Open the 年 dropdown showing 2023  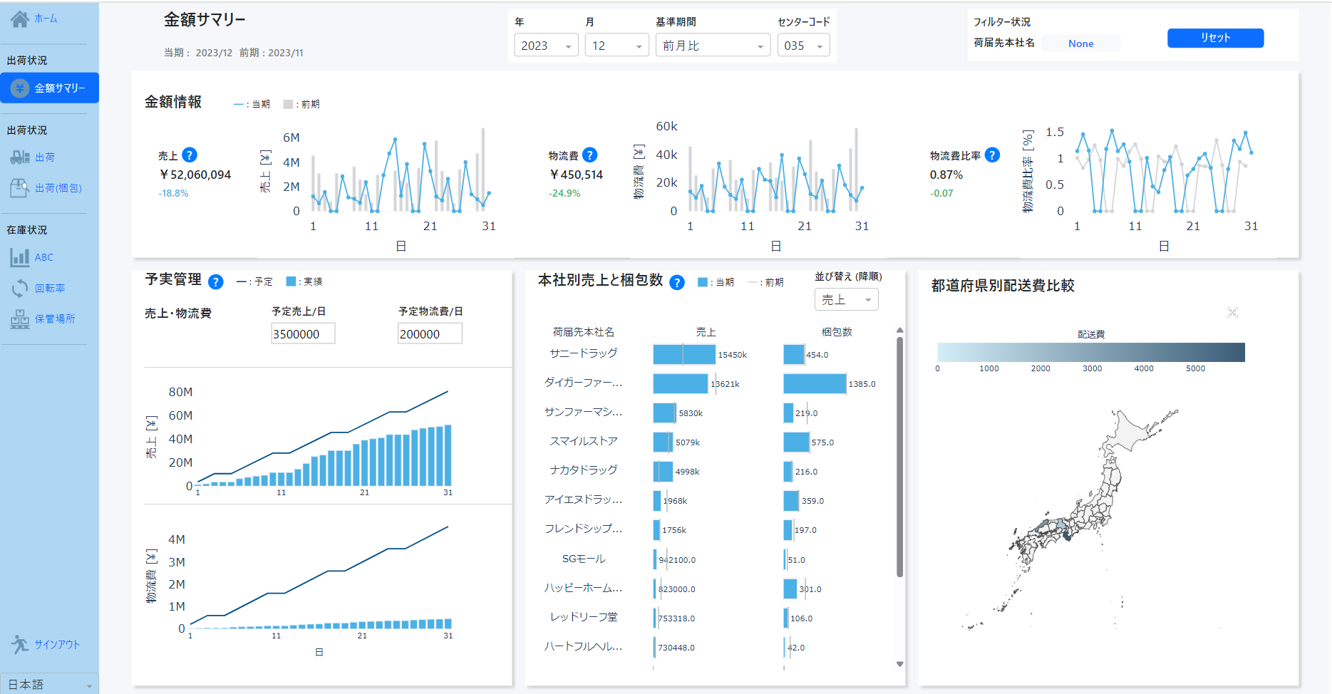[x=546, y=46]
